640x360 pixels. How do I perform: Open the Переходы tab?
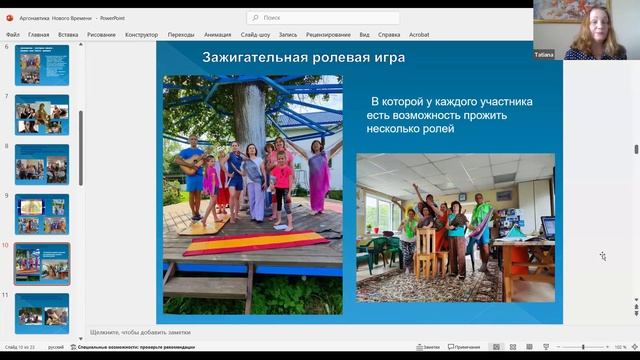(x=181, y=35)
